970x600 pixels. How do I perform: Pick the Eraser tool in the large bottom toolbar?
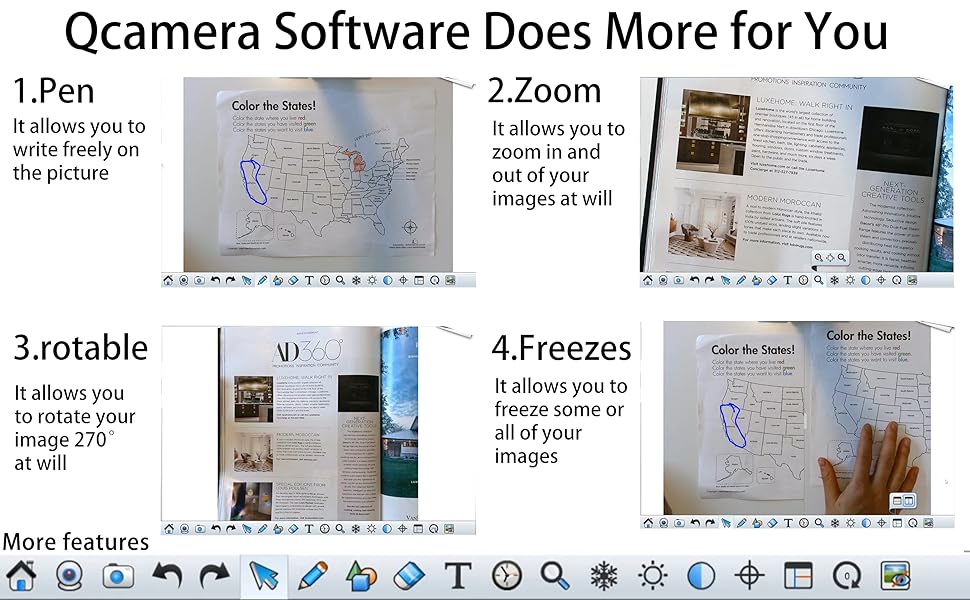click(409, 576)
